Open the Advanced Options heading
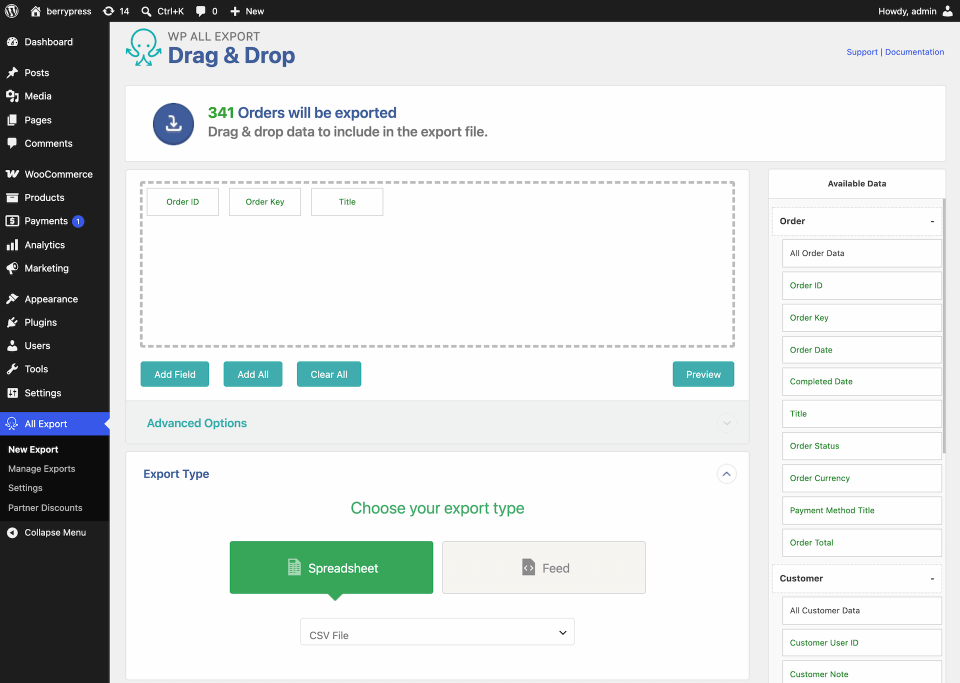Viewport: 960px width, 683px height. pyautogui.click(x=197, y=423)
